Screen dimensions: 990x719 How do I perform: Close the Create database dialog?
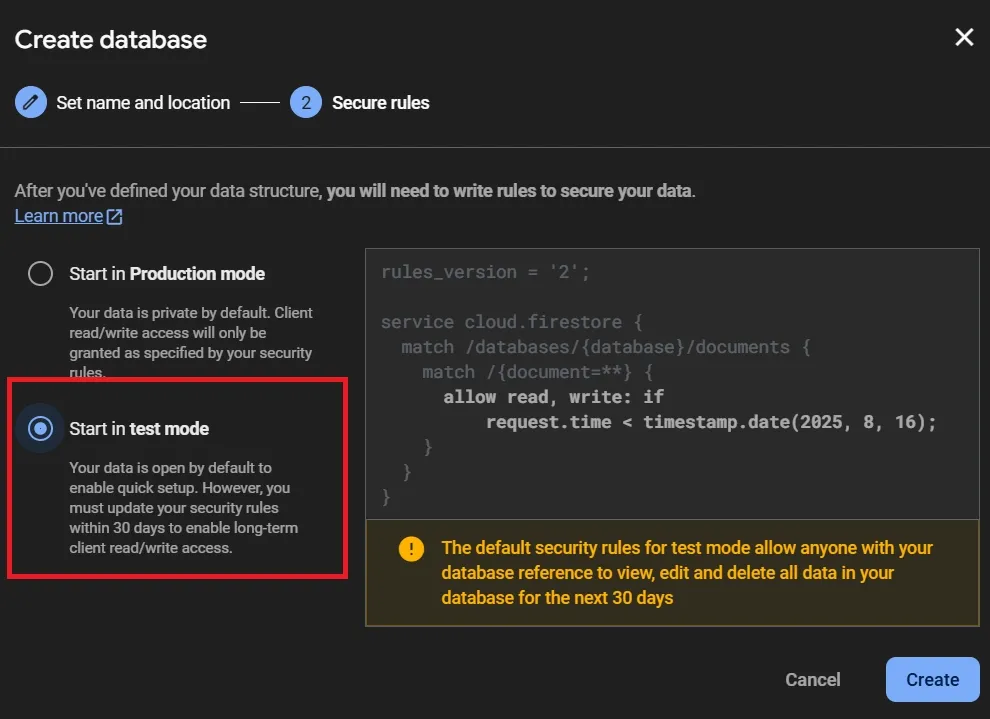[x=964, y=38]
